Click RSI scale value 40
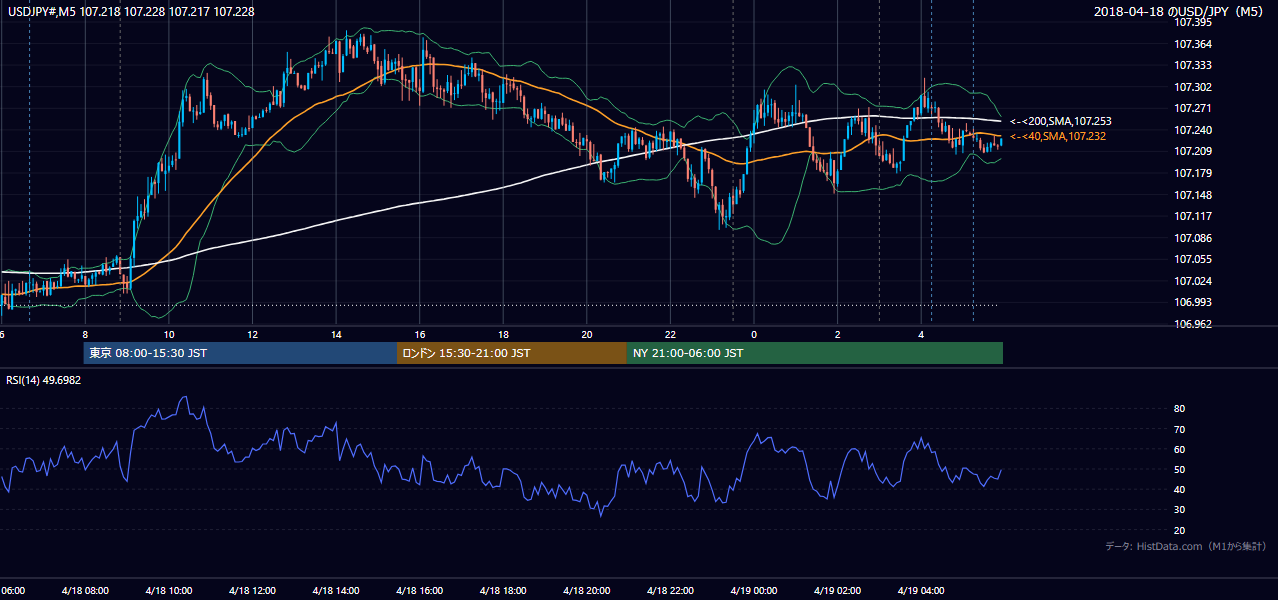 [1180, 490]
